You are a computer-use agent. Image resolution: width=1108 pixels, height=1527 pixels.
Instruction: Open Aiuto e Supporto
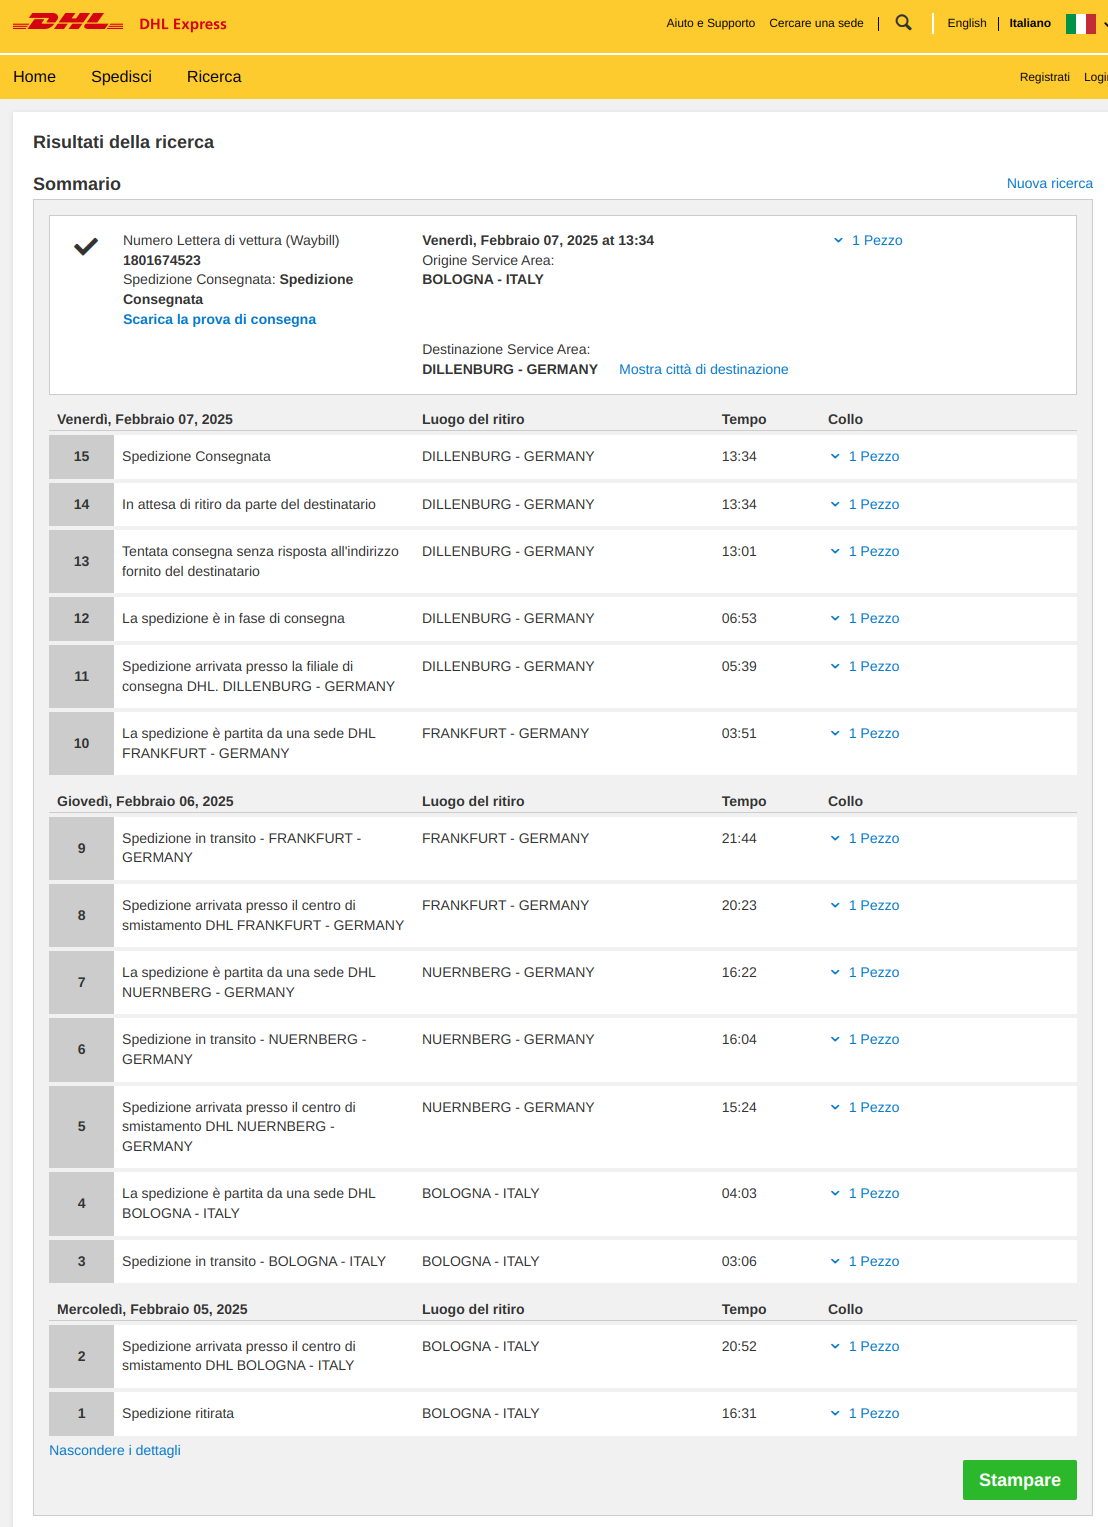coord(711,23)
